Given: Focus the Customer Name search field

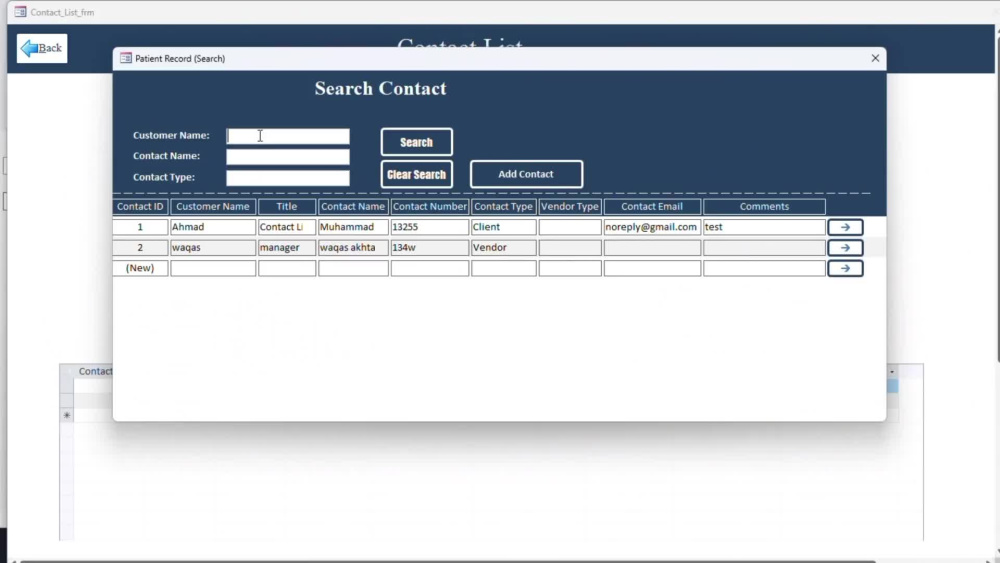Looking at the screenshot, I should pyautogui.click(x=288, y=136).
